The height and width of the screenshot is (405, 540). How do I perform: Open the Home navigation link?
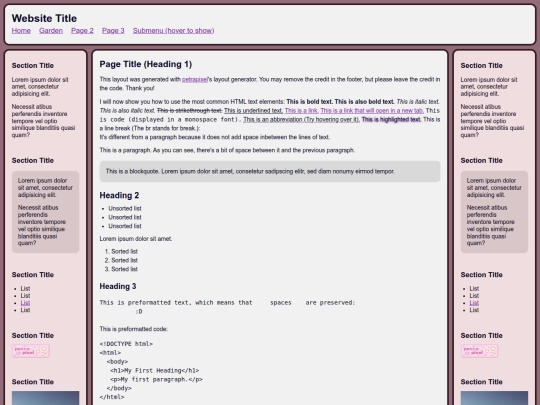click(x=21, y=31)
